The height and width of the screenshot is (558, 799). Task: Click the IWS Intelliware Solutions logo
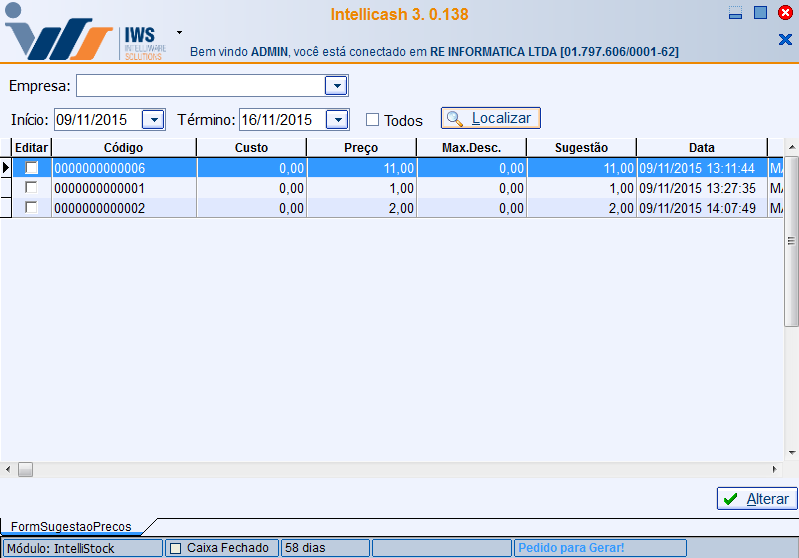click(86, 33)
